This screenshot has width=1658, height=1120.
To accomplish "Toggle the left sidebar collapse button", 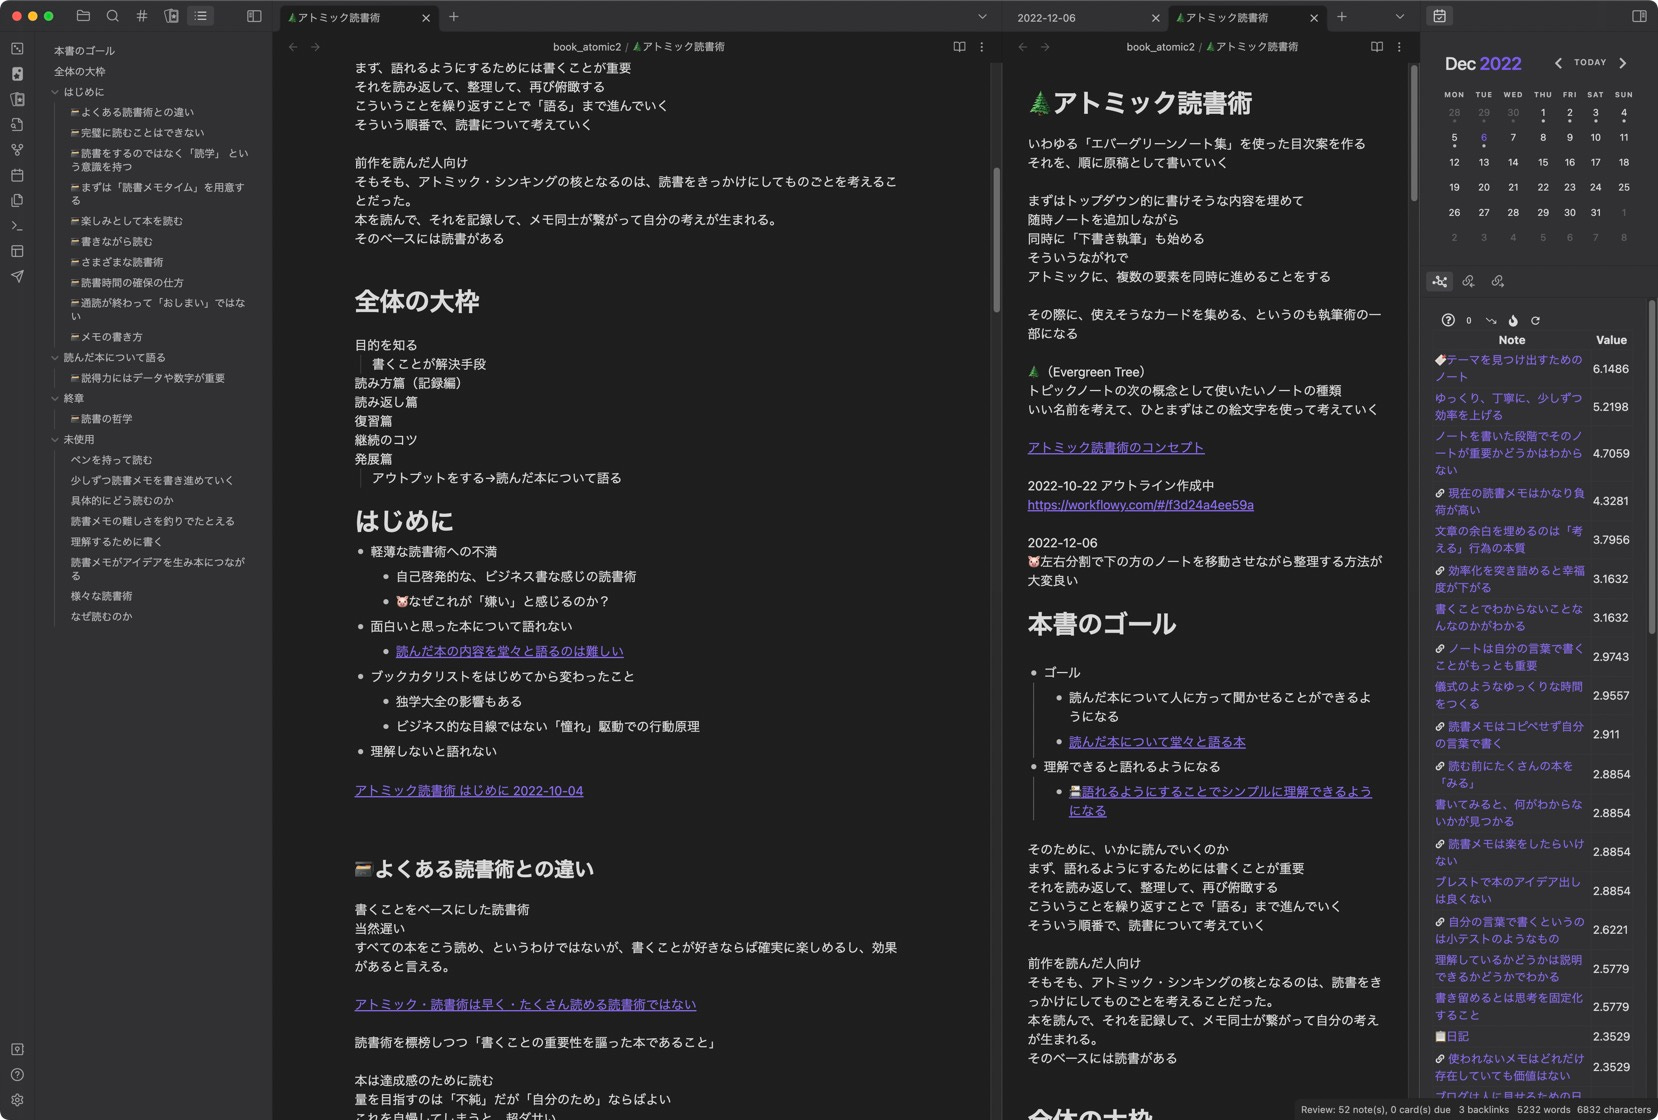I will tap(254, 16).
